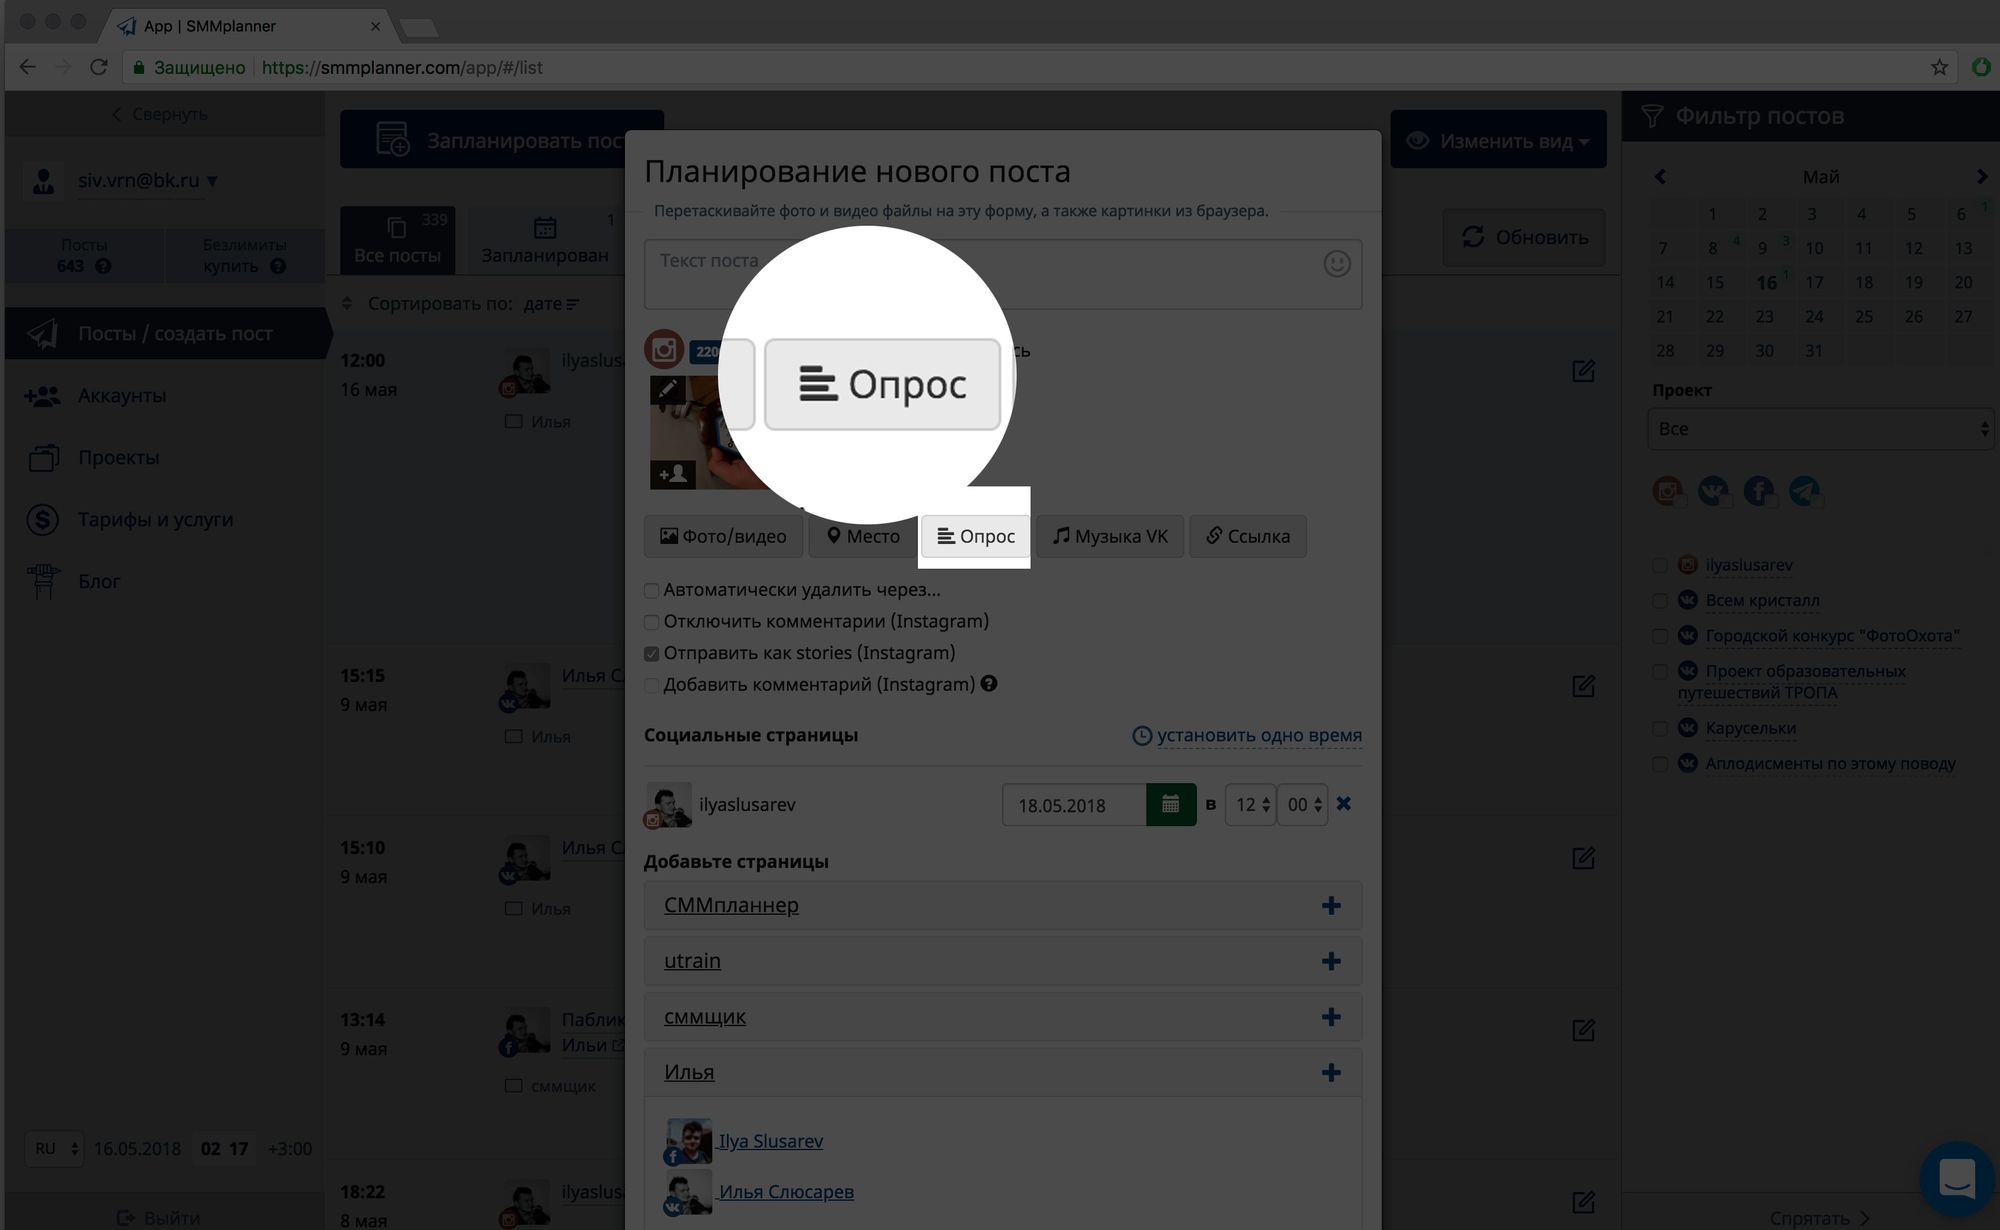Click the date field showing 18.05.2018
Image resolution: width=2000 pixels, height=1230 pixels.
pyautogui.click(x=1074, y=805)
